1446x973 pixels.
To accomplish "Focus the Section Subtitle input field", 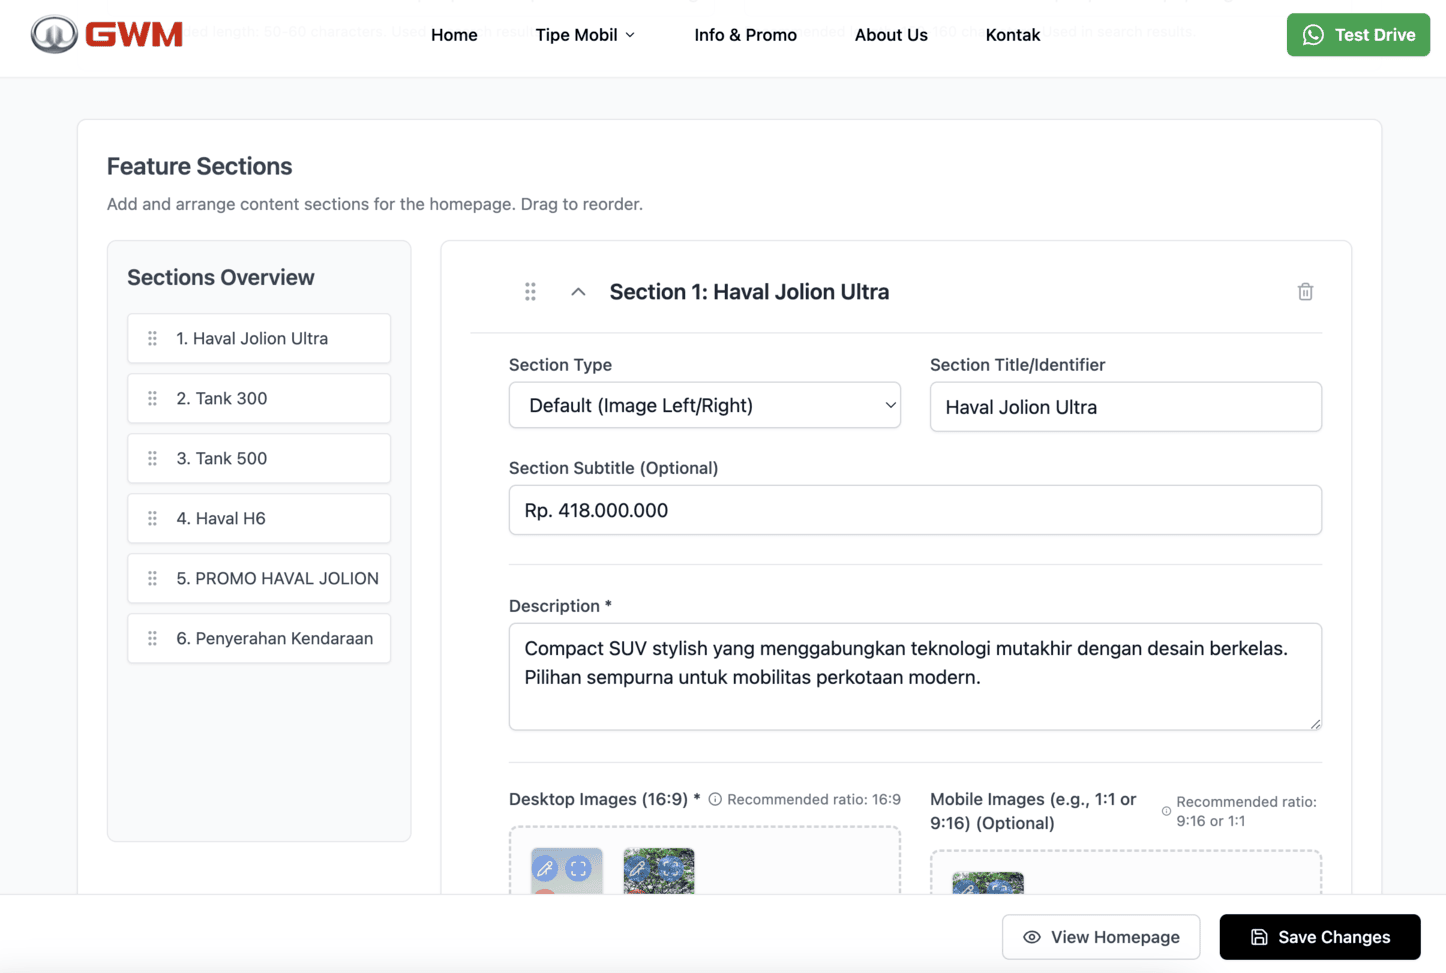I will (914, 510).
